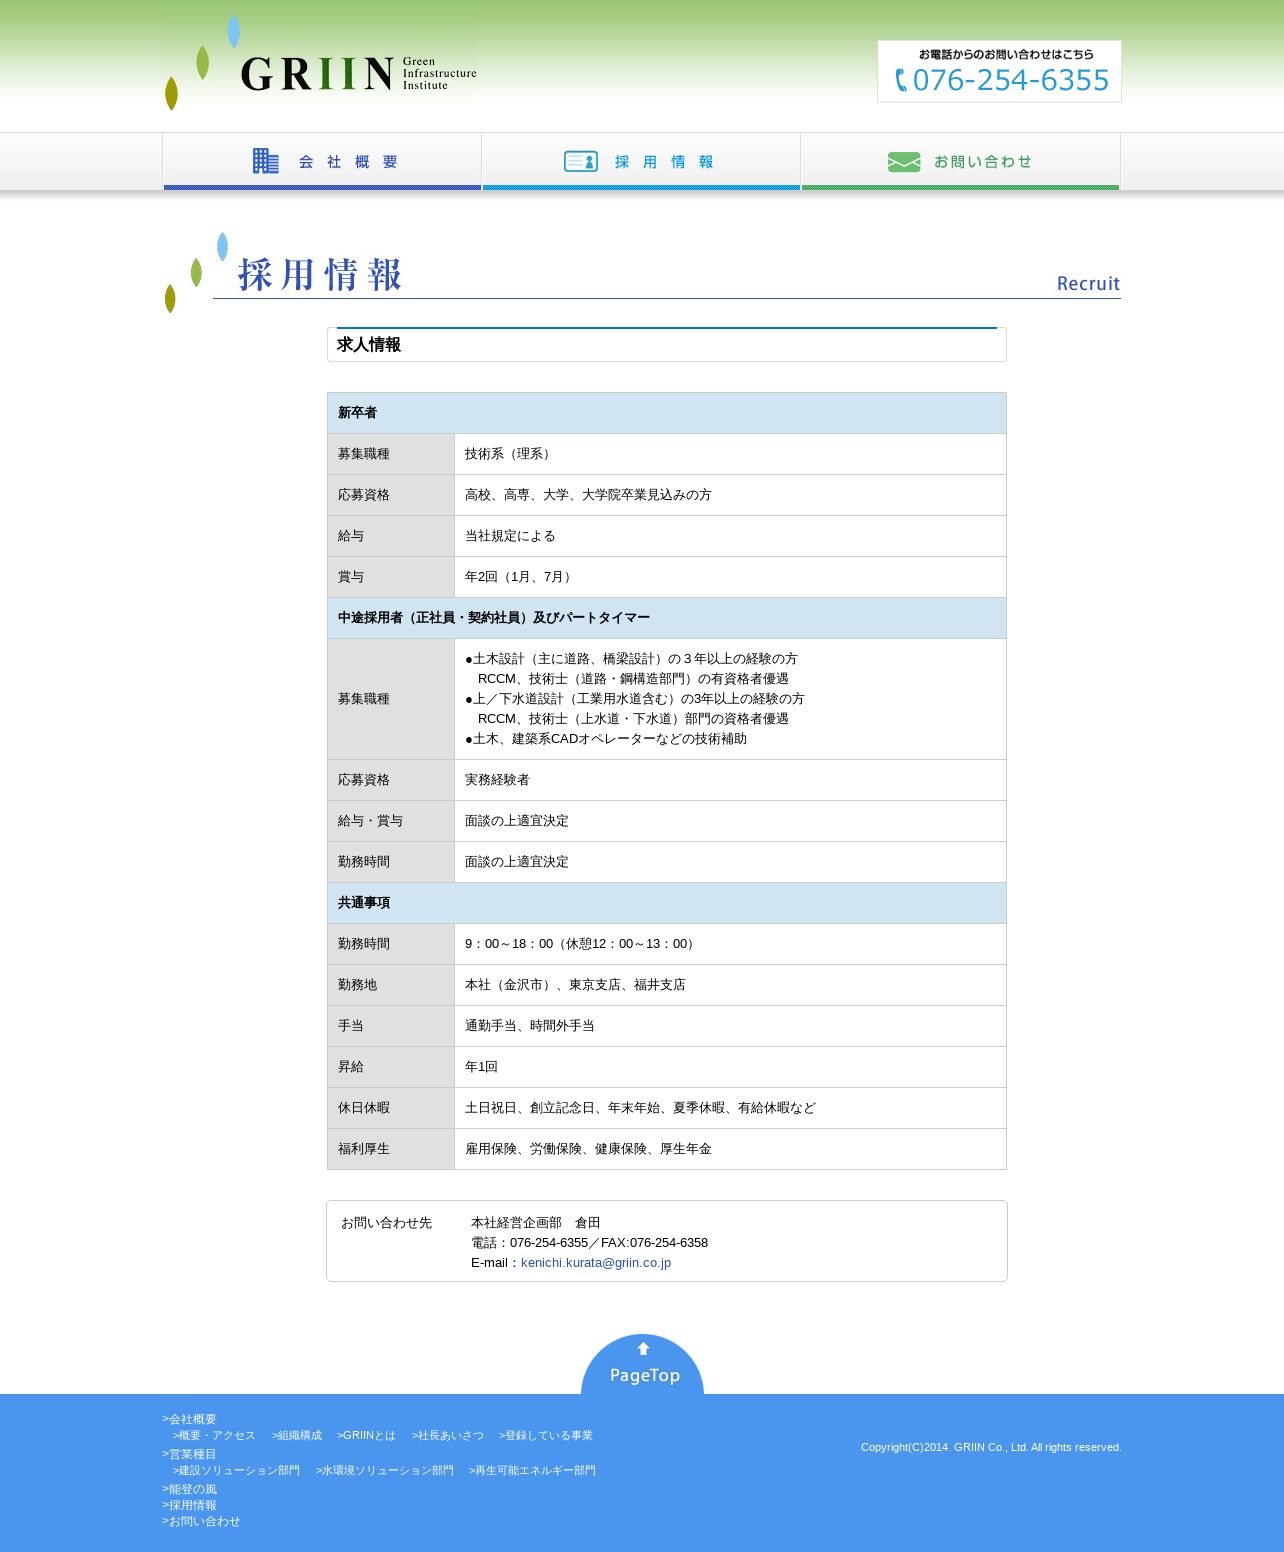The height and width of the screenshot is (1552, 1284).
Task: Open footer link >営業種目
Action: coord(189,1454)
